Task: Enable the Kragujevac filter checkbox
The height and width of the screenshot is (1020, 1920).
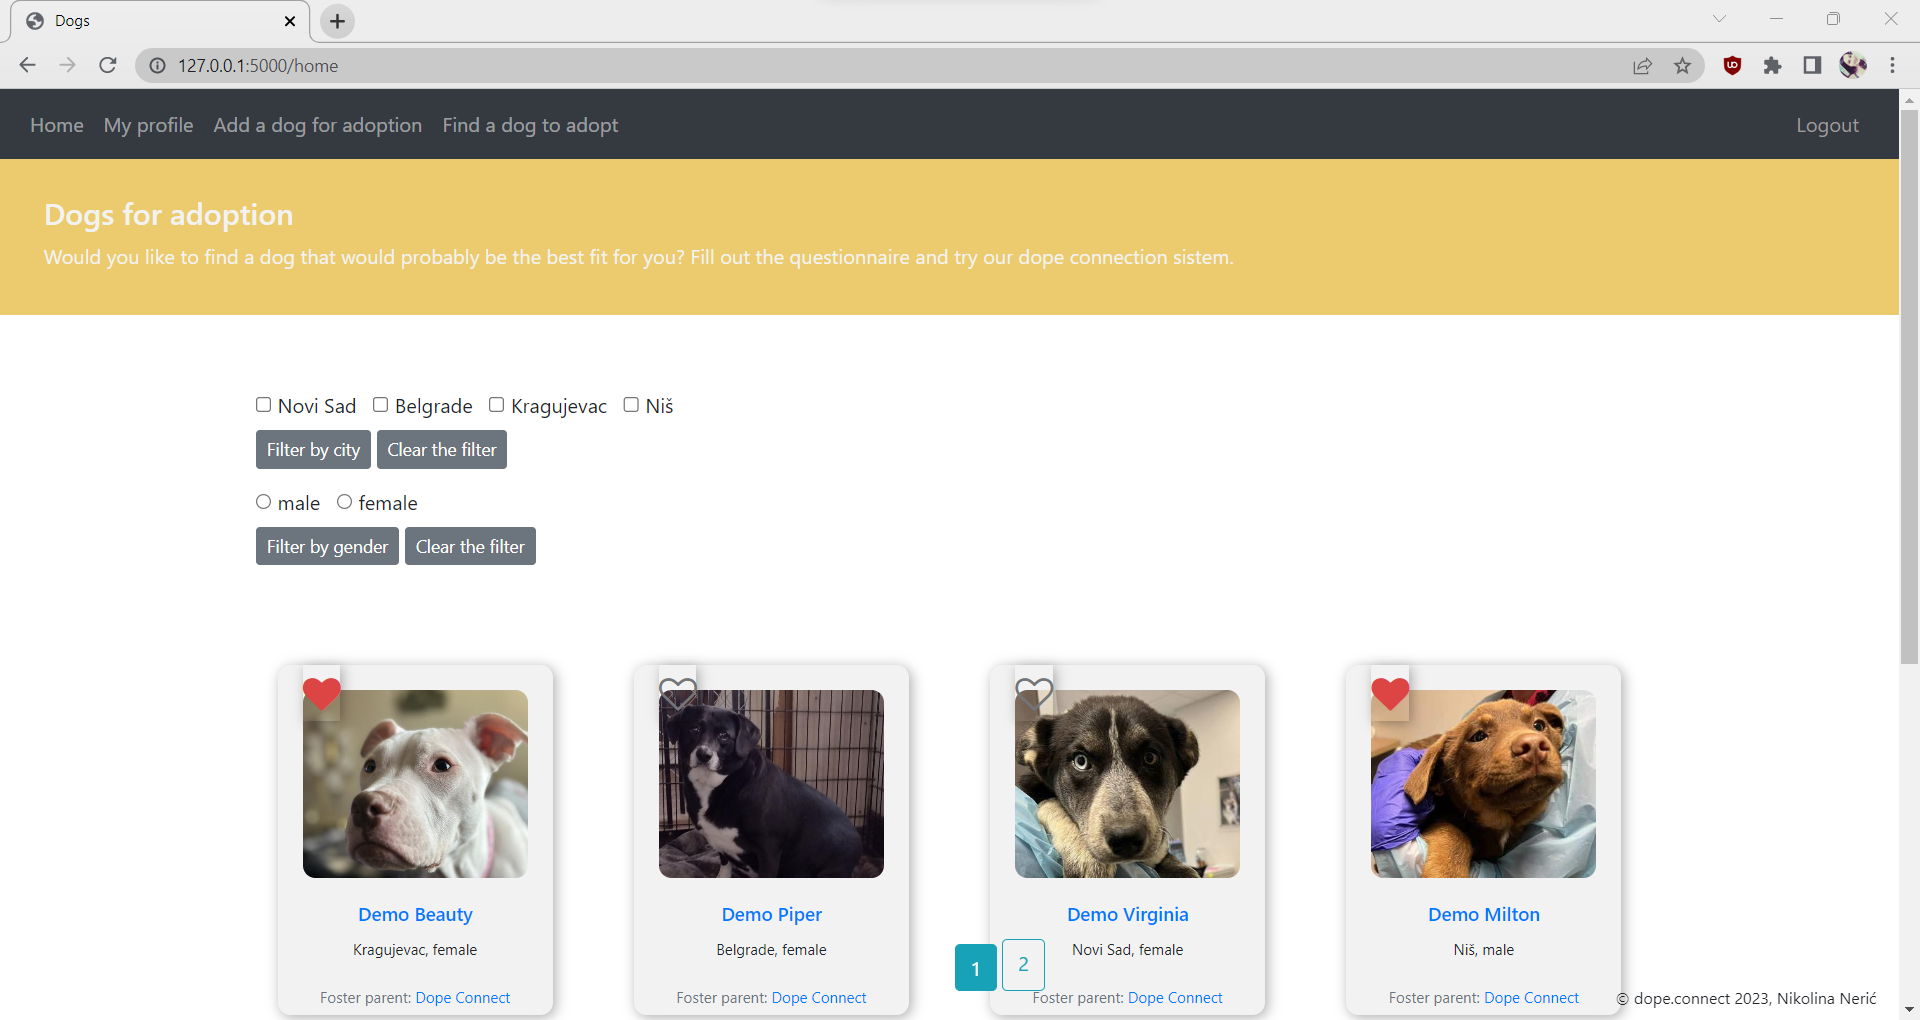Action: (x=496, y=404)
